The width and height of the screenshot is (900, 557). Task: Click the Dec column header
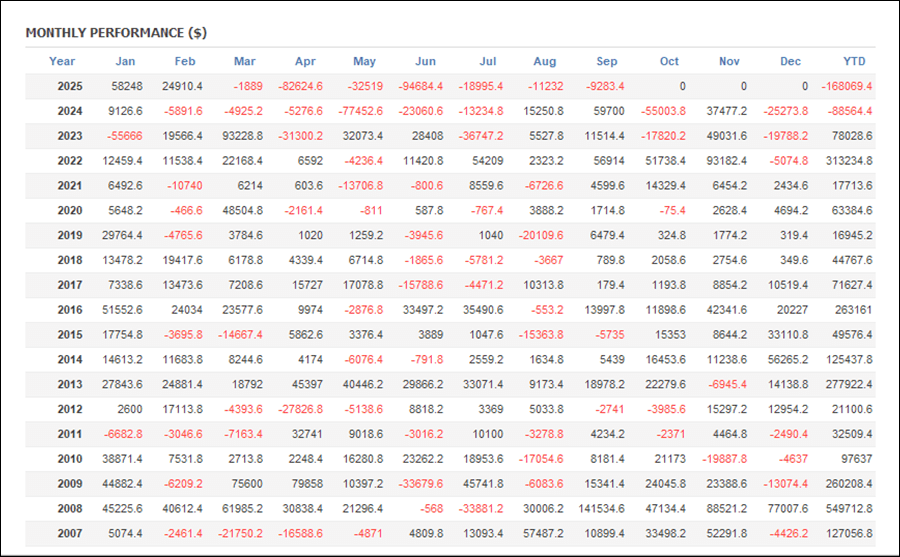790,62
